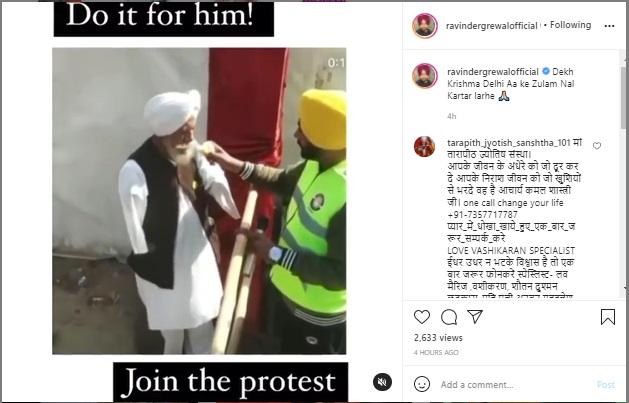Focus the Add a comment field

pyautogui.click(x=514, y=385)
